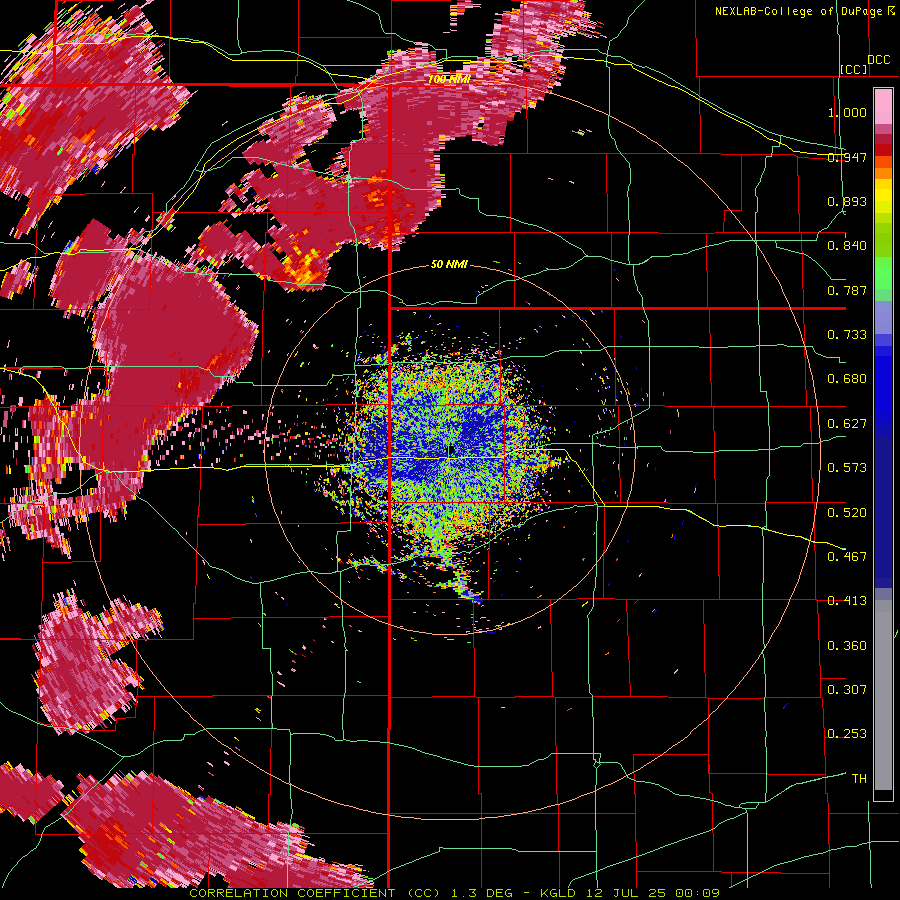Click the 0.520 scale value
The image size is (900, 900).
(x=847, y=513)
